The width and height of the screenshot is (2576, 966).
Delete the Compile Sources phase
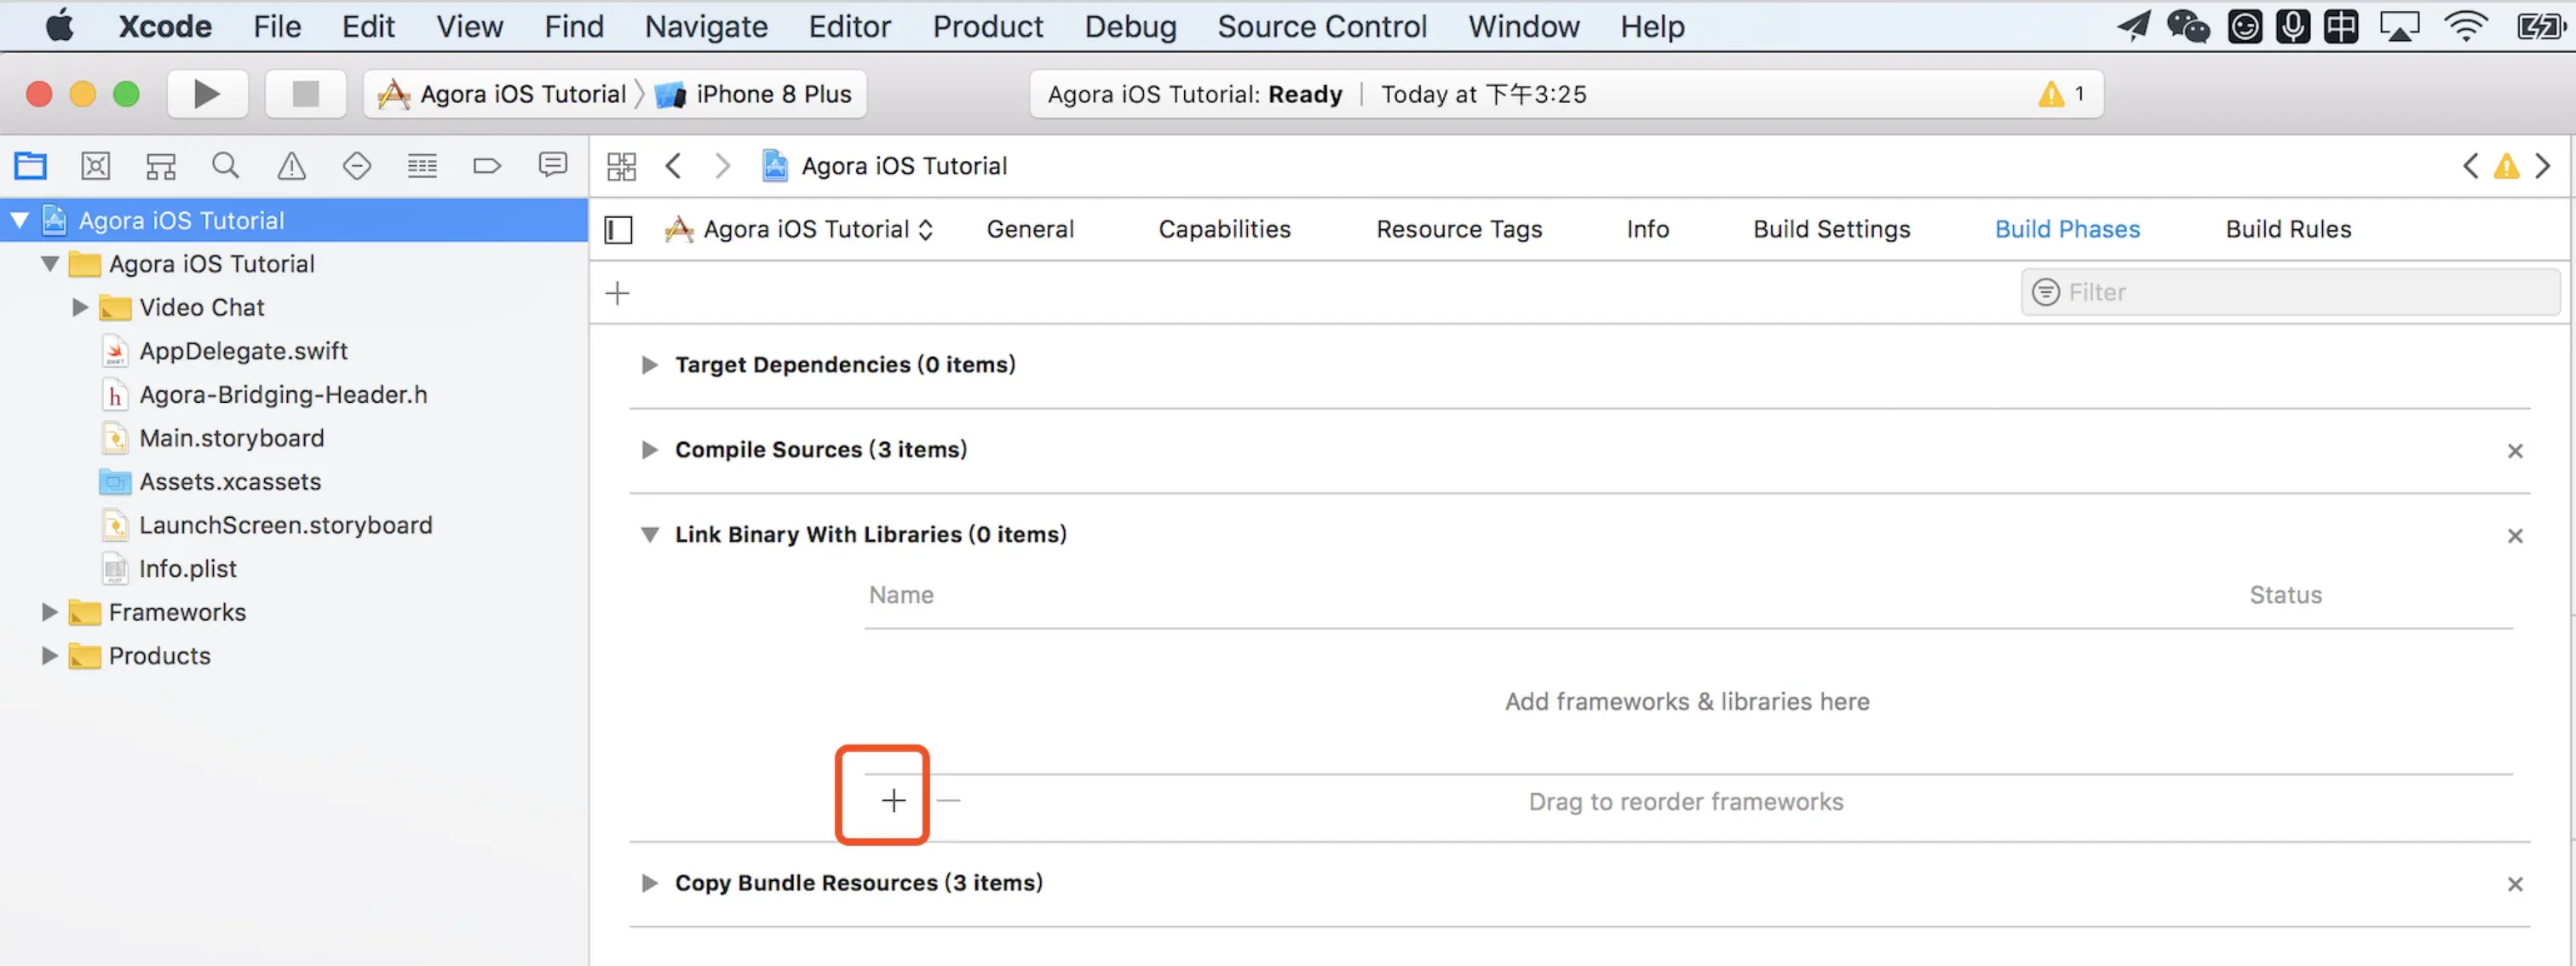point(2515,451)
